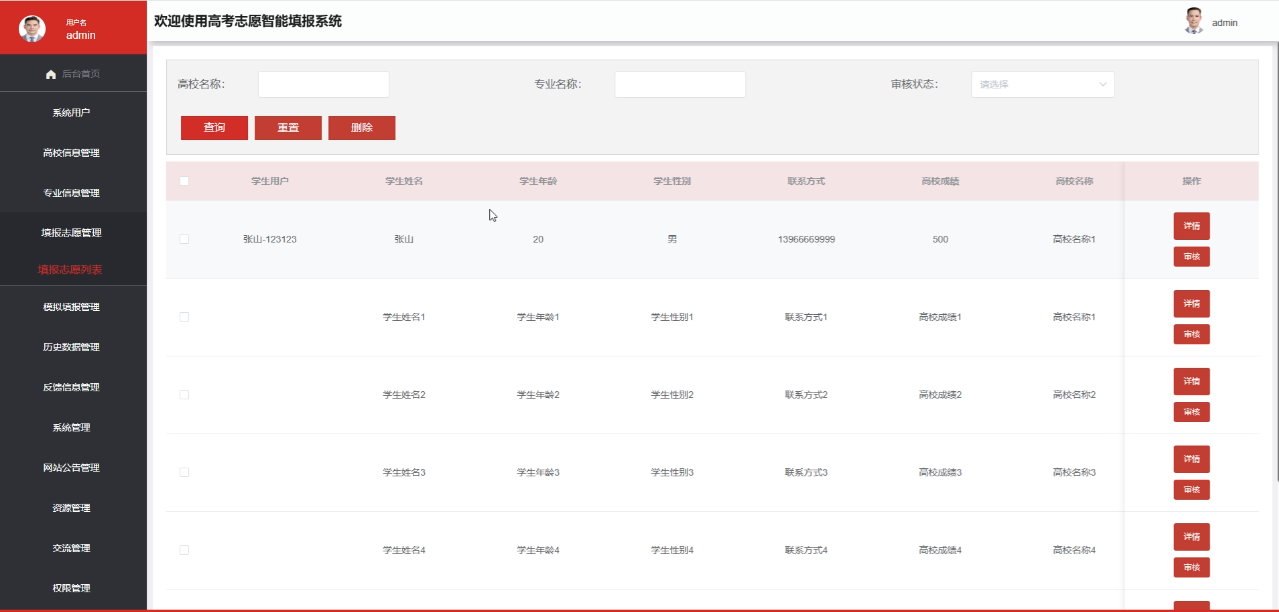
Task: Toggle the select-all checkbox in the table header
Action: click(x=184, y=181)
